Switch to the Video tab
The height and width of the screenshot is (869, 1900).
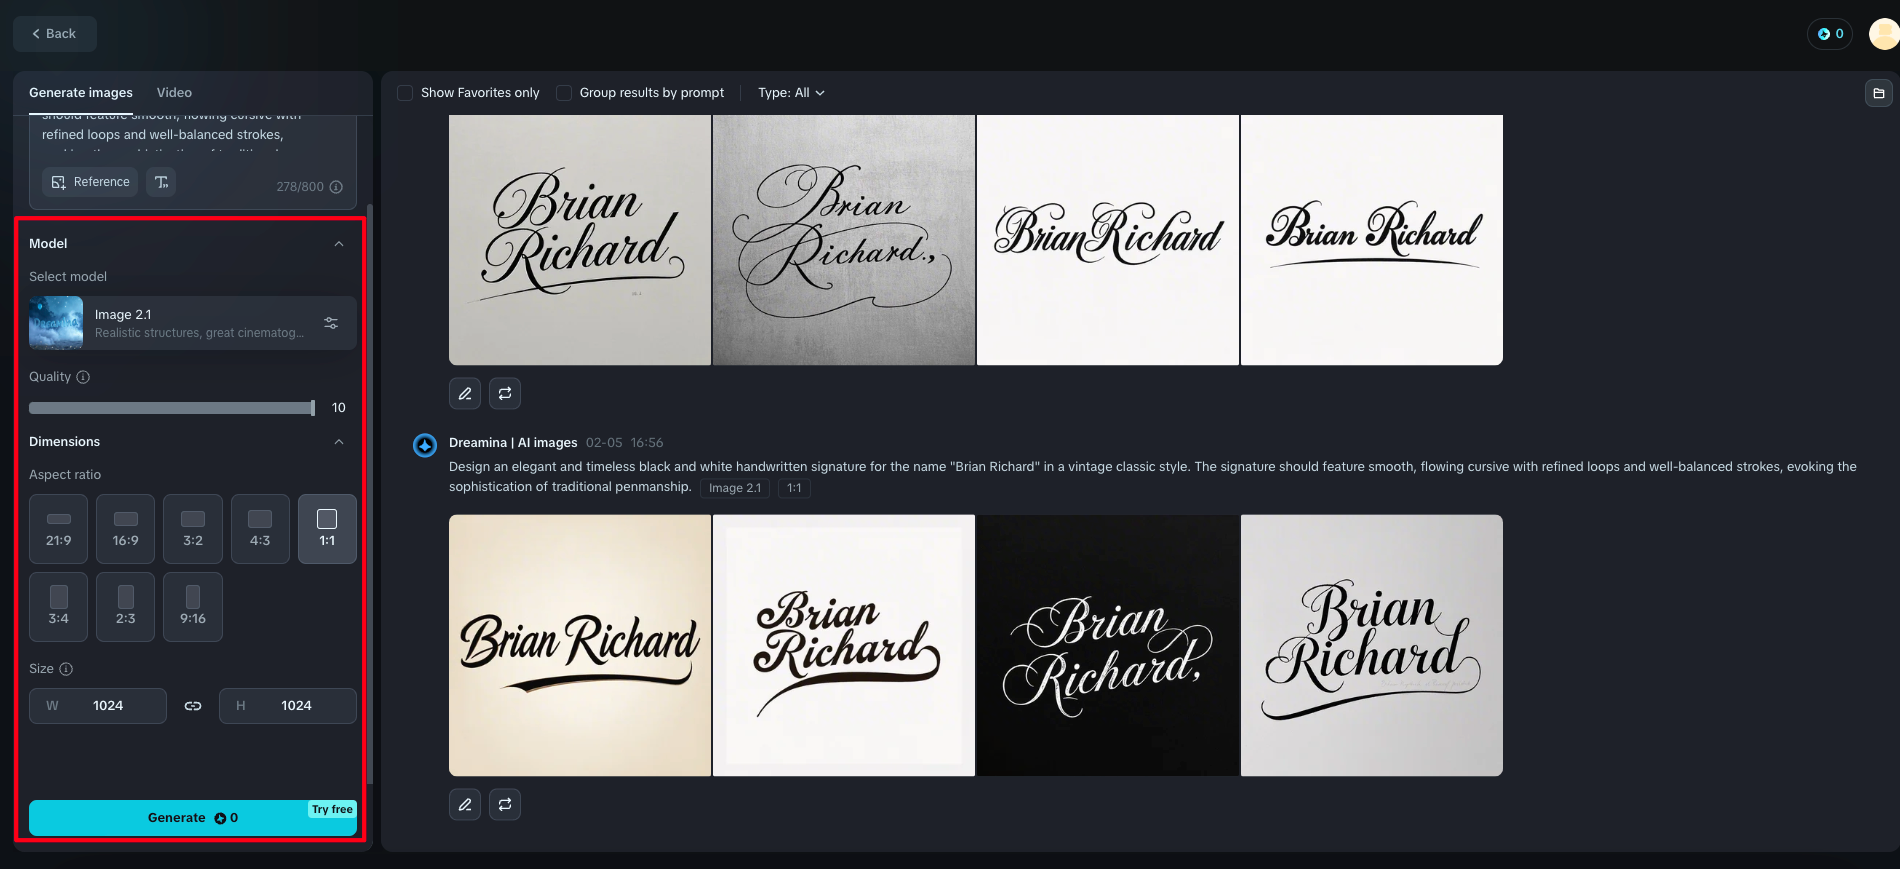coord(174,93)
